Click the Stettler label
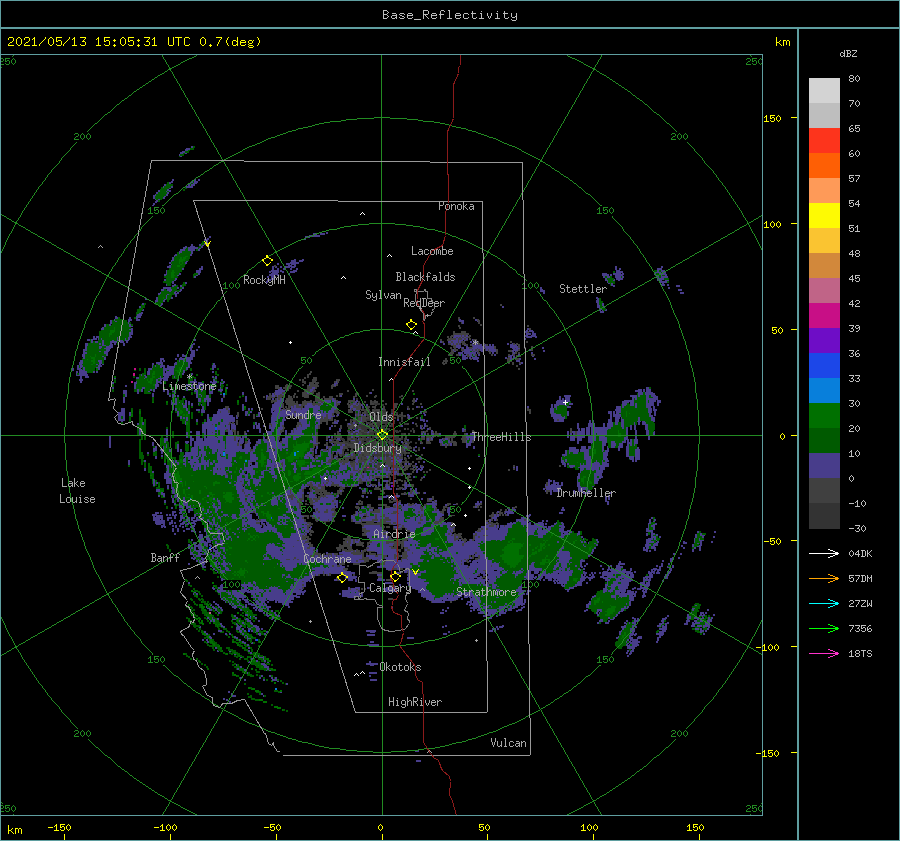 (x=583, y=289)
